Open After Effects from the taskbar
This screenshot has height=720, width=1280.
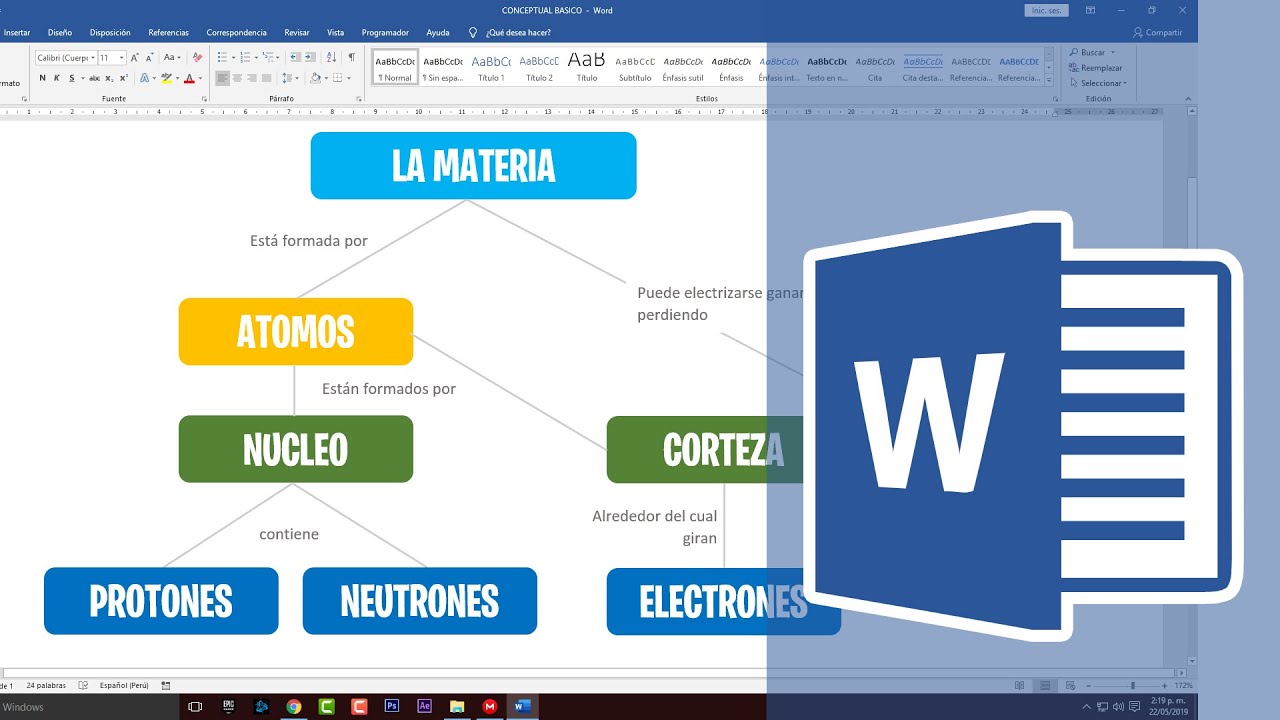(424, 706)
